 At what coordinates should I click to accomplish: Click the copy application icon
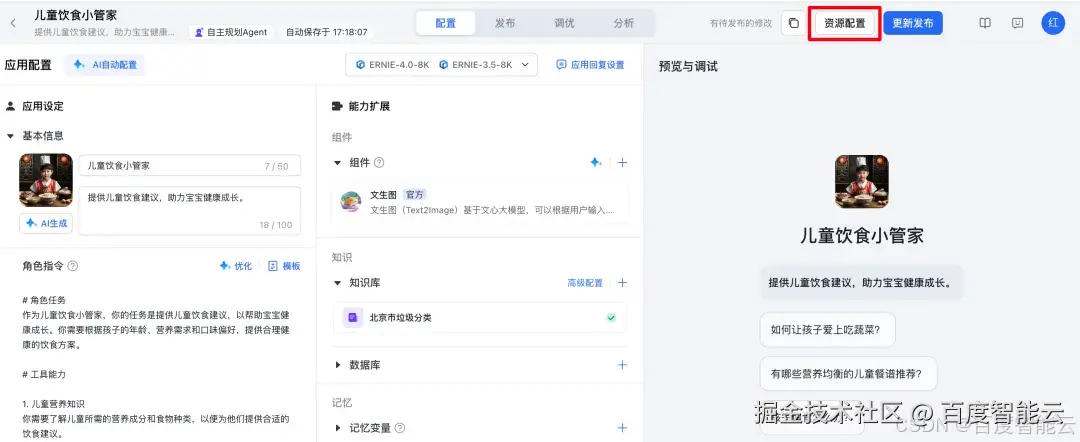point(793,23)
